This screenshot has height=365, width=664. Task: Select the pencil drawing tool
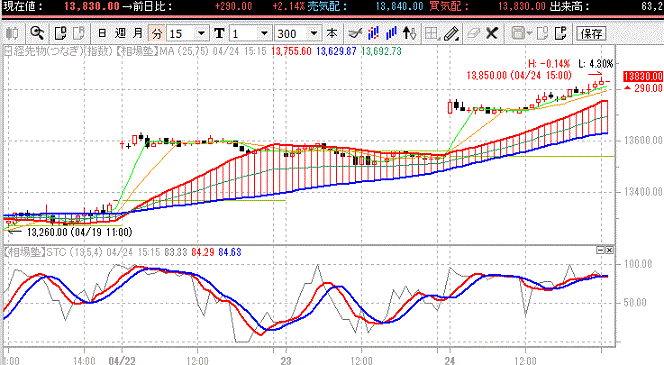click(x=452, y=33)
